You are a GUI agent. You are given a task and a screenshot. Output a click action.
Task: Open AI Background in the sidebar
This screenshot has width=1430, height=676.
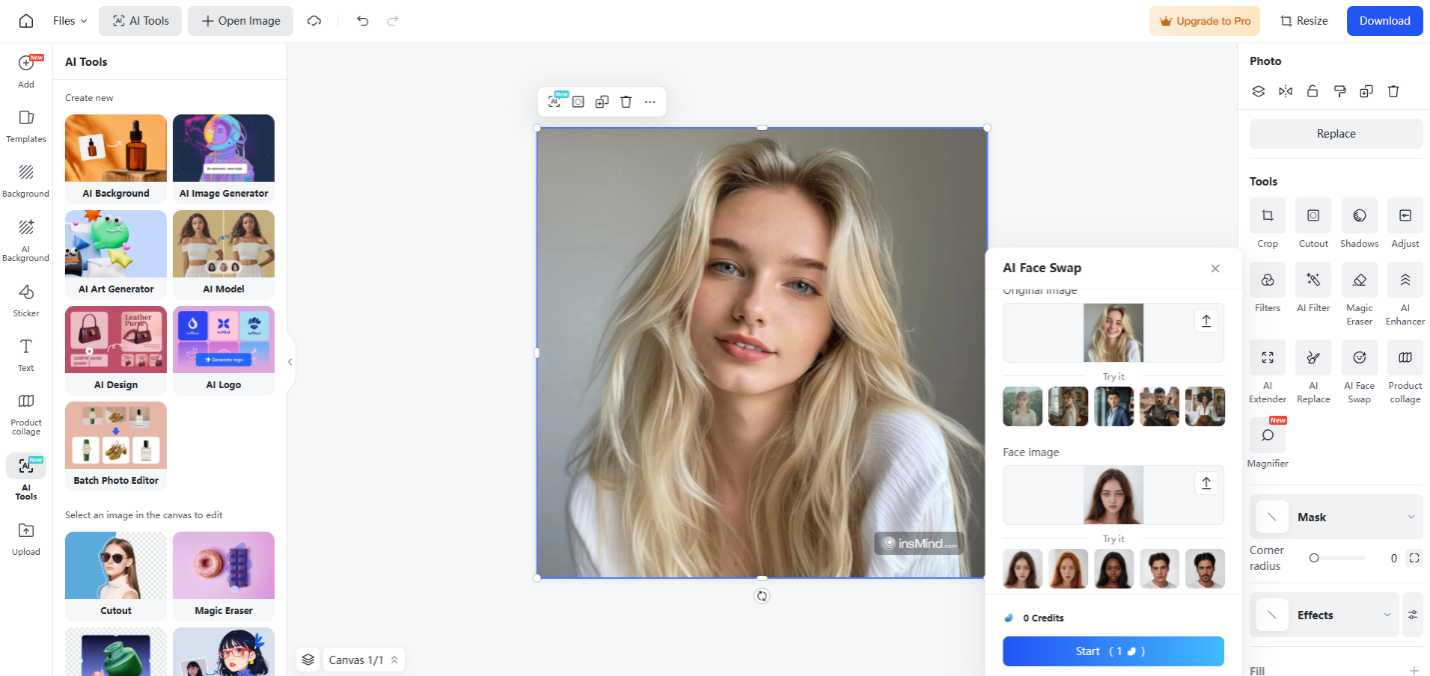(x=26, y=240)
